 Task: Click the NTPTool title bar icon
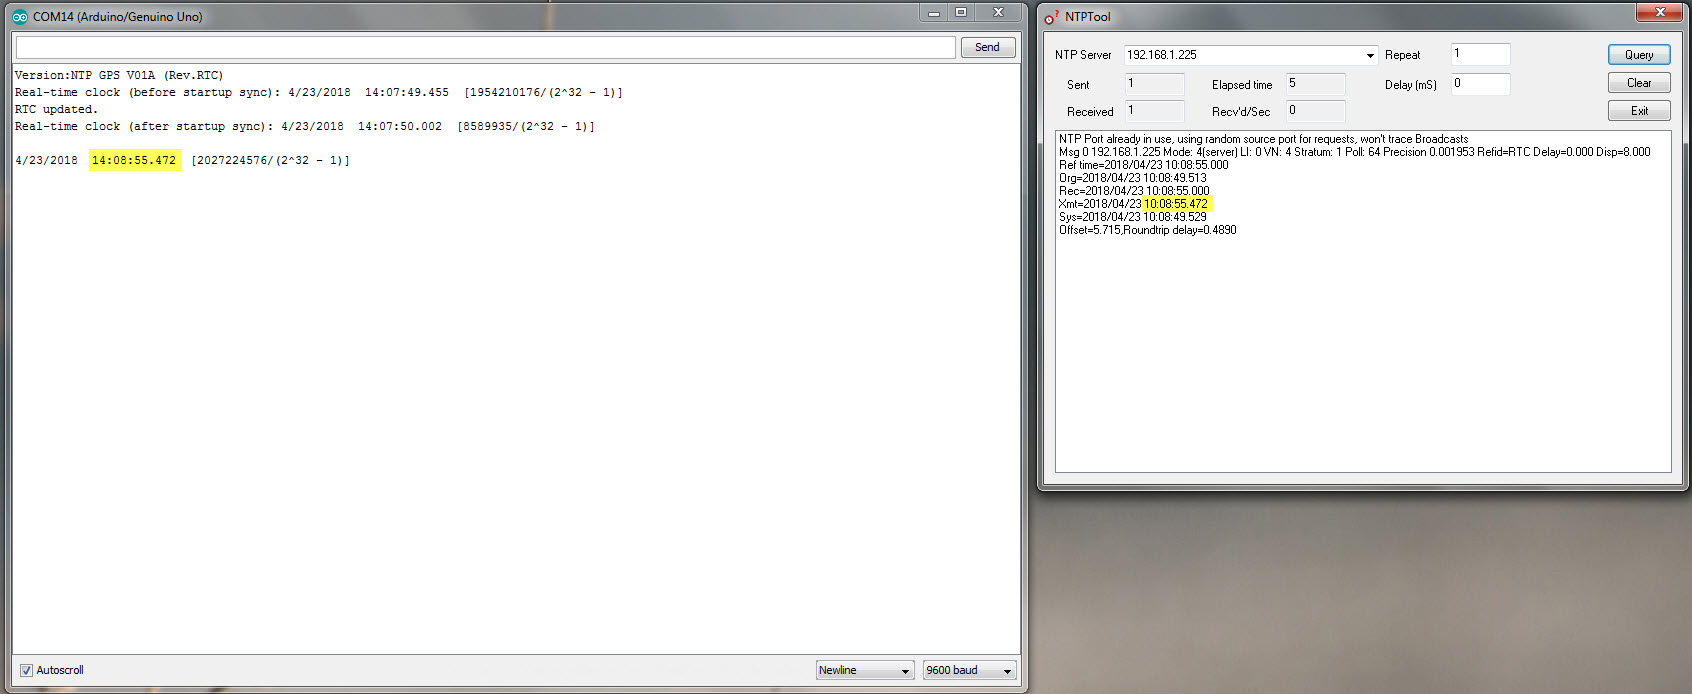pos(1052,17)
